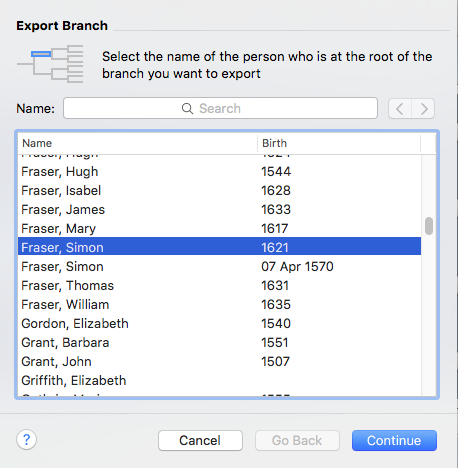Sort list by Name column header
The width and height of the screenshot is (458, 468).
point(137,143)
